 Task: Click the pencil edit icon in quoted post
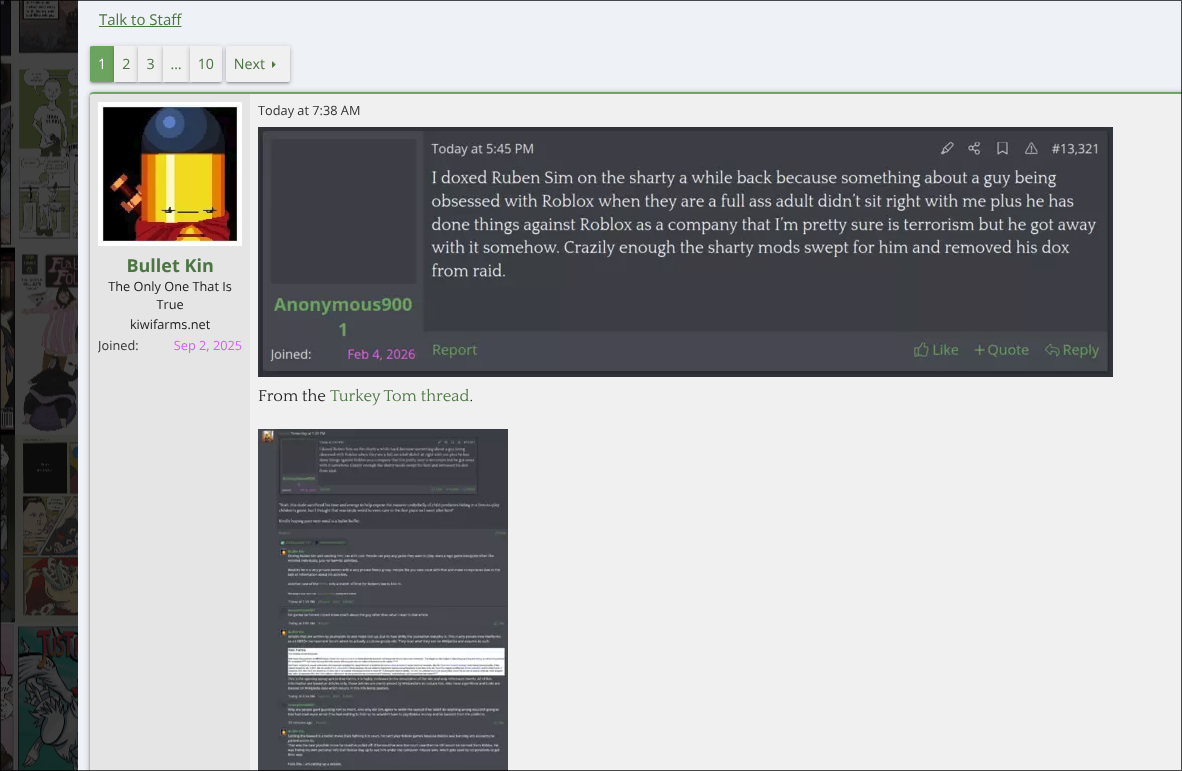947,148
